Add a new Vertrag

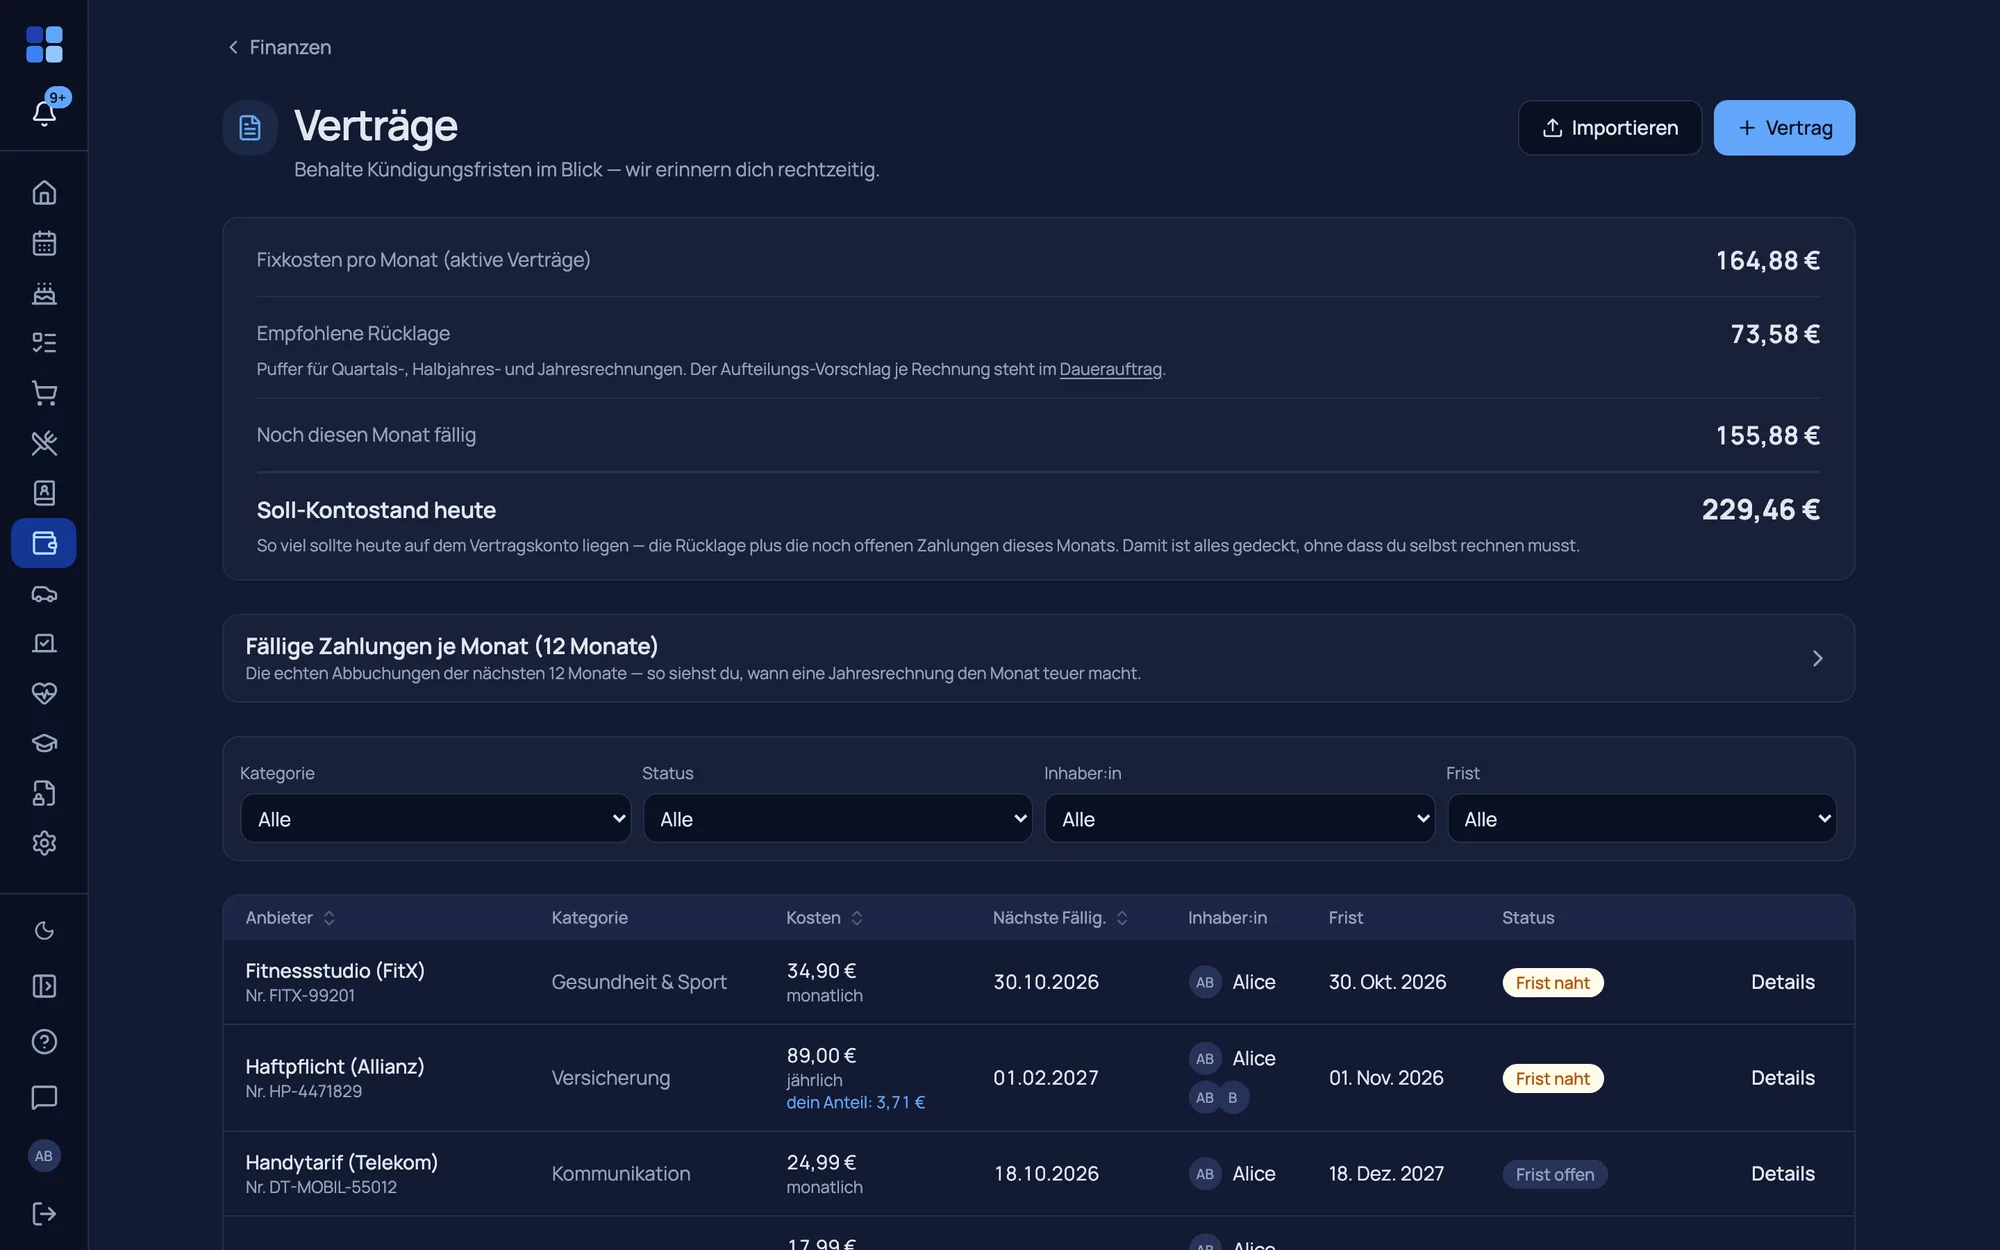pyautogui.click(x=1784, y=128)
